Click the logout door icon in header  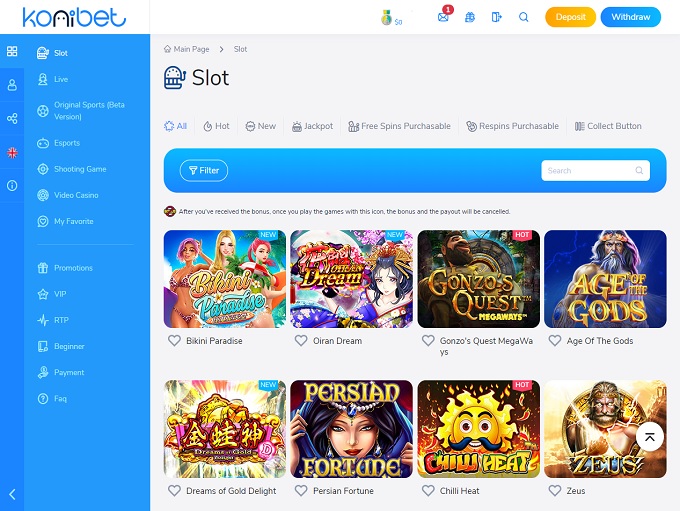pyautogui.click(x=497, y=17)
